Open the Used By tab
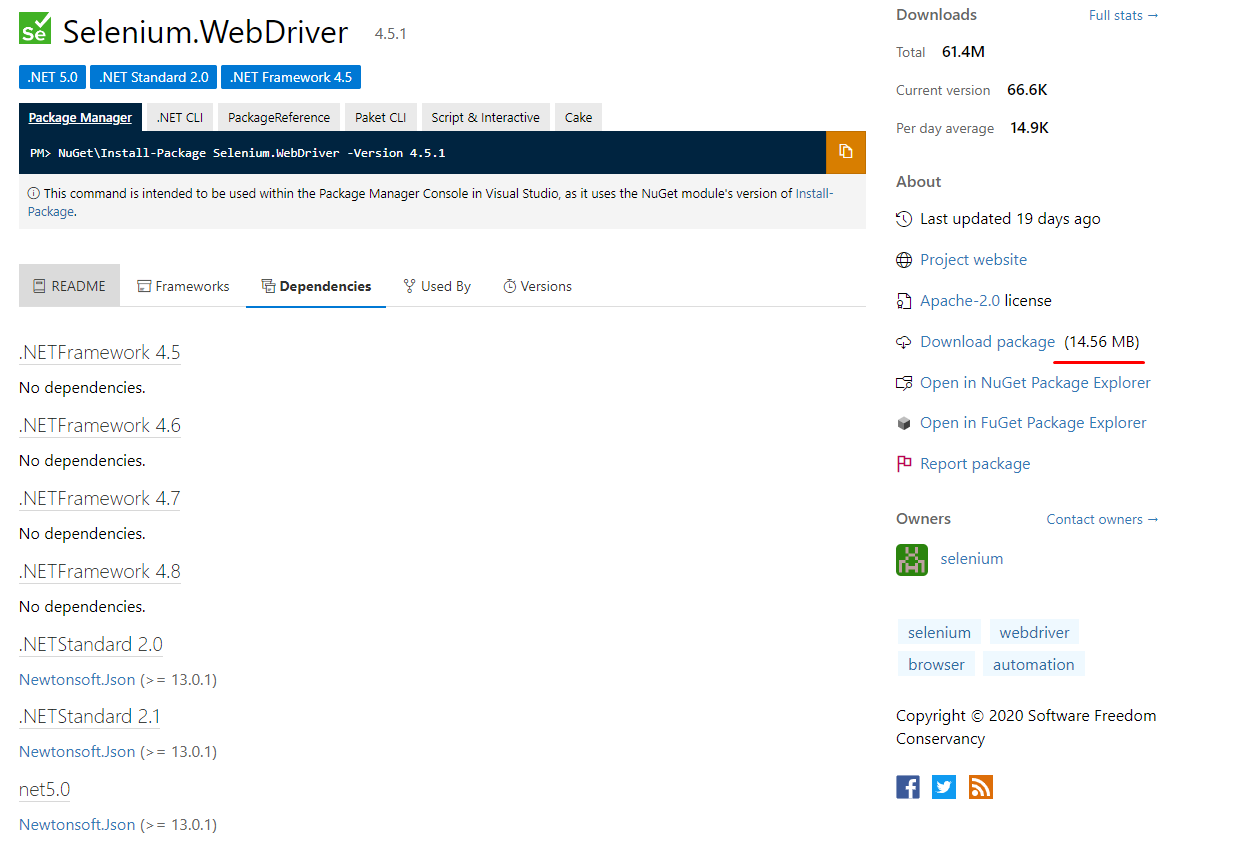The width and height of the screenshot is (1255, 862). (x=437, y=286)
